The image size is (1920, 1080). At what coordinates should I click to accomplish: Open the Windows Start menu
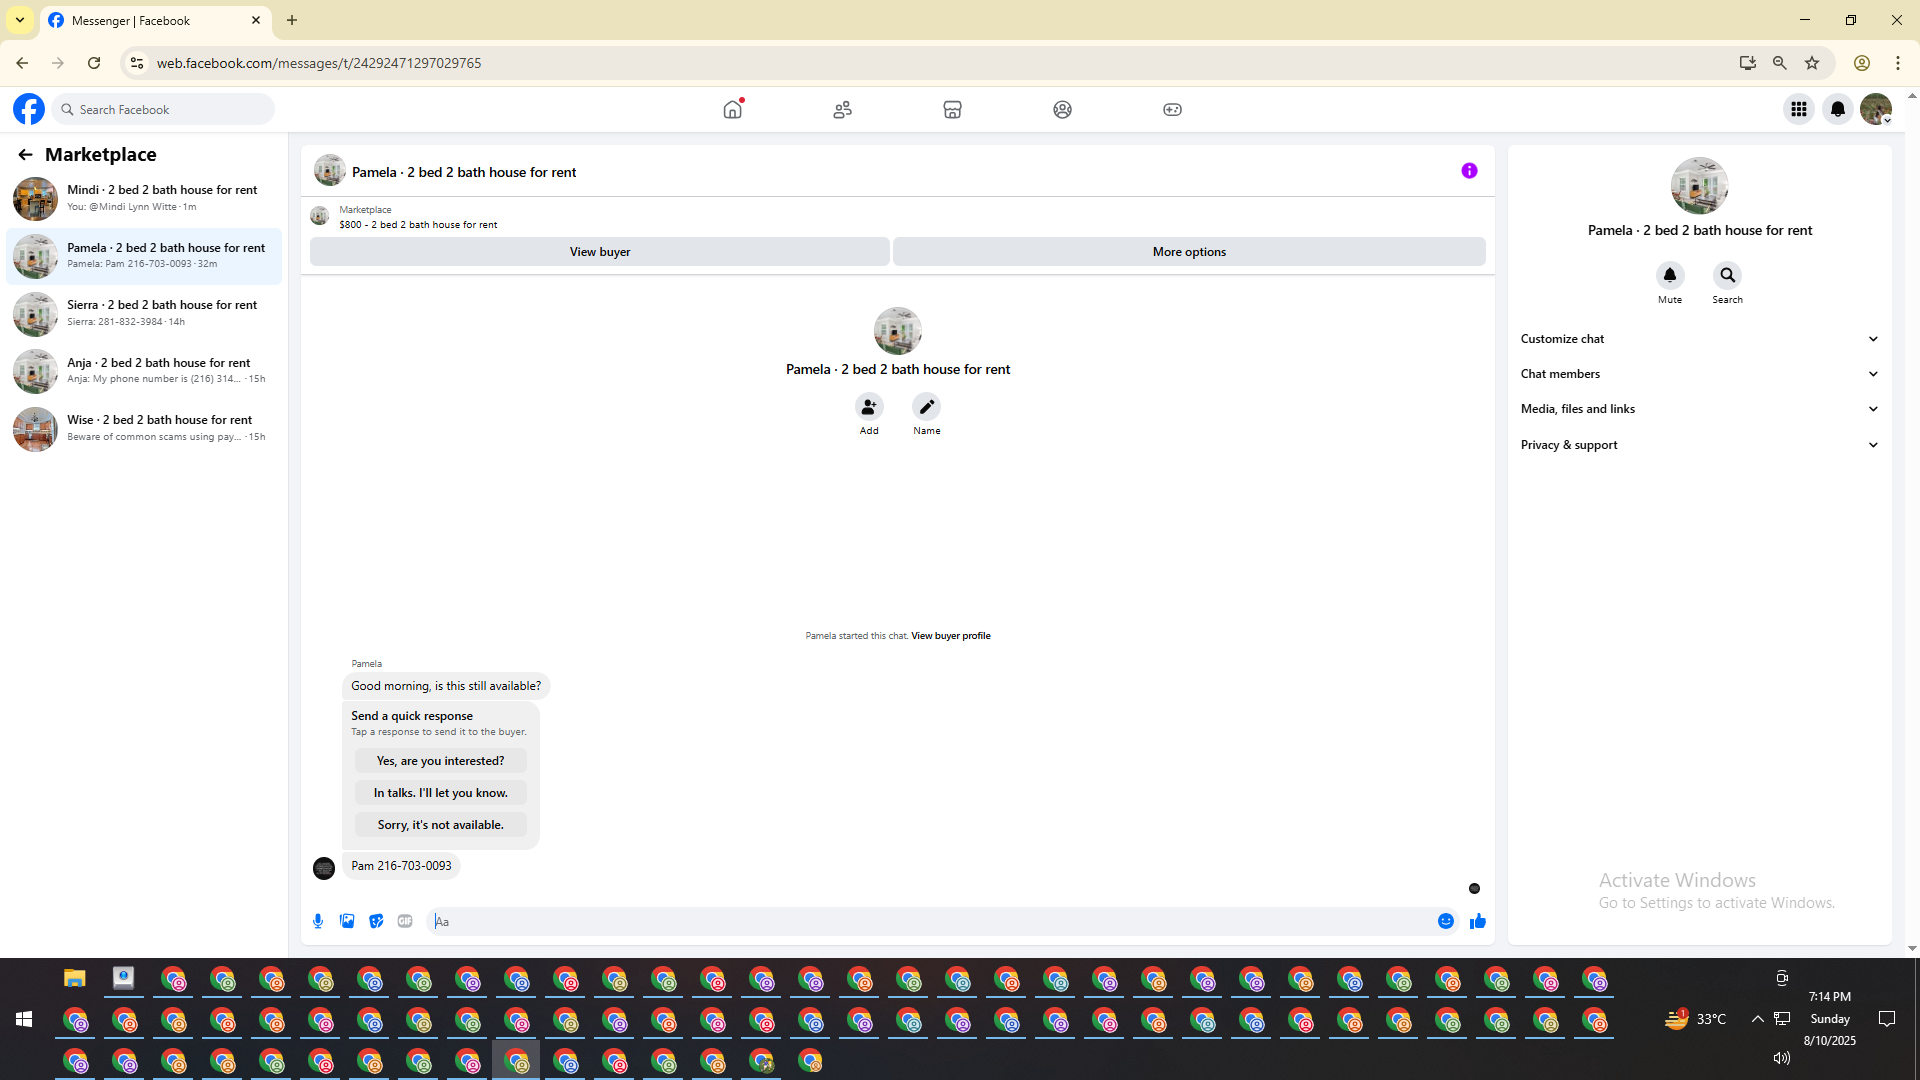[24, 1019]
